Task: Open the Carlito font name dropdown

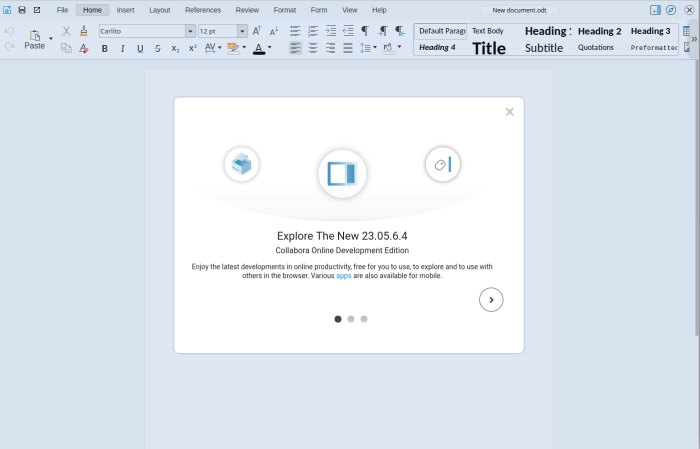Action: (x=190, y=31)
